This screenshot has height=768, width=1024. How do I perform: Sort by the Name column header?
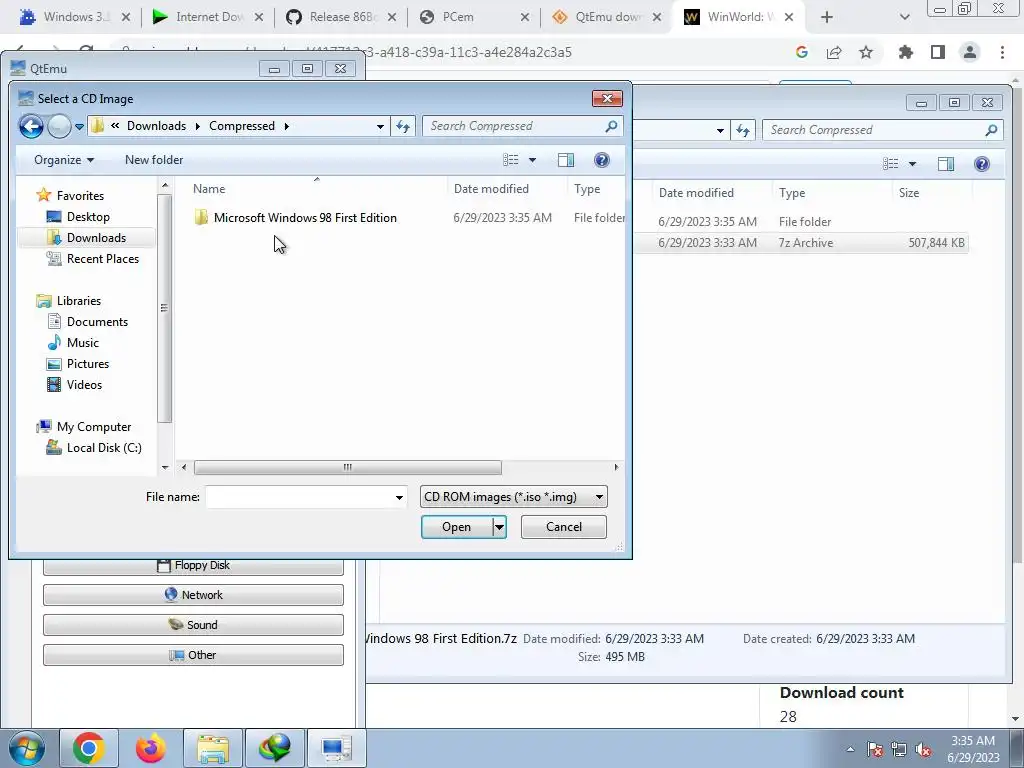(x=208, y=189)
